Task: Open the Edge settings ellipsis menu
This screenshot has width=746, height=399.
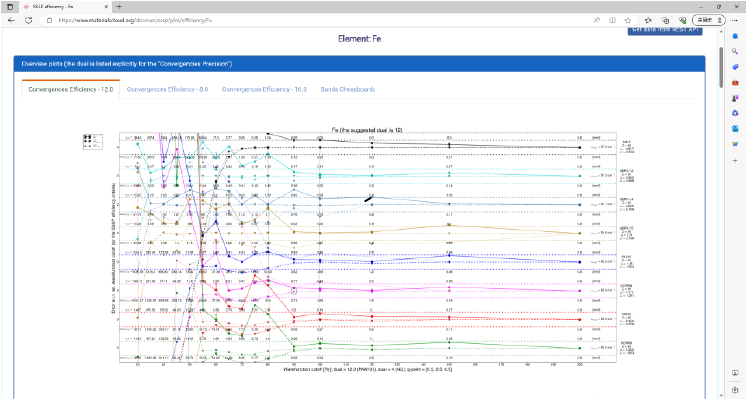Action: pos(735,20)
